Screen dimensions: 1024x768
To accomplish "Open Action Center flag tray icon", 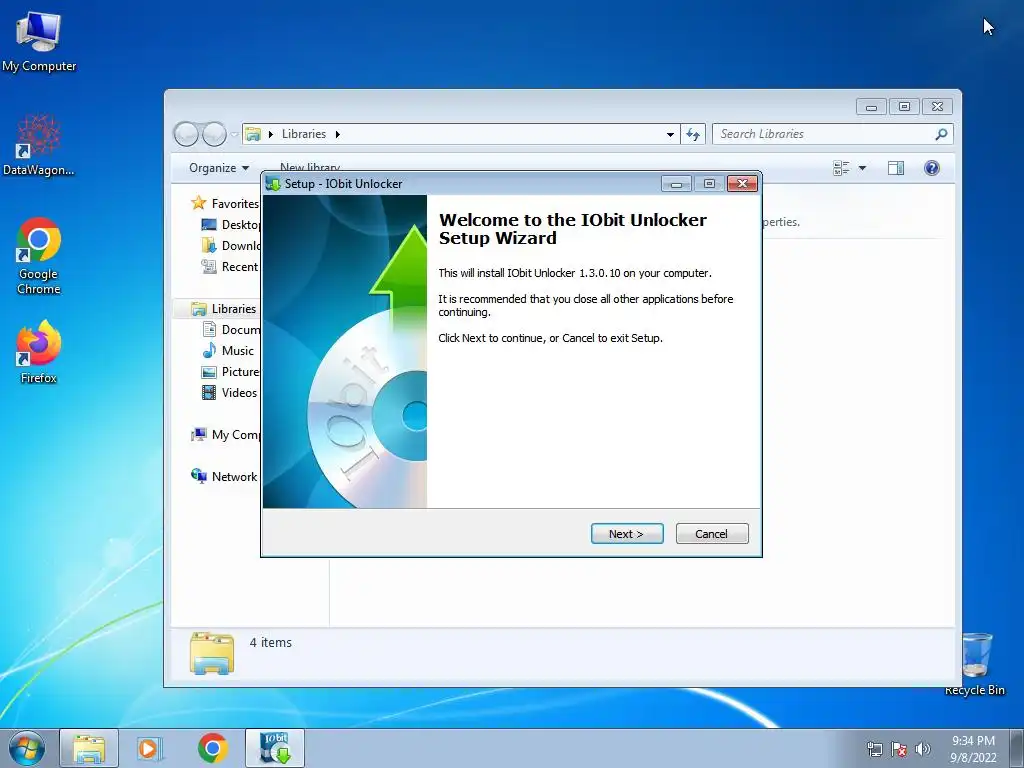I will (899, 749).
